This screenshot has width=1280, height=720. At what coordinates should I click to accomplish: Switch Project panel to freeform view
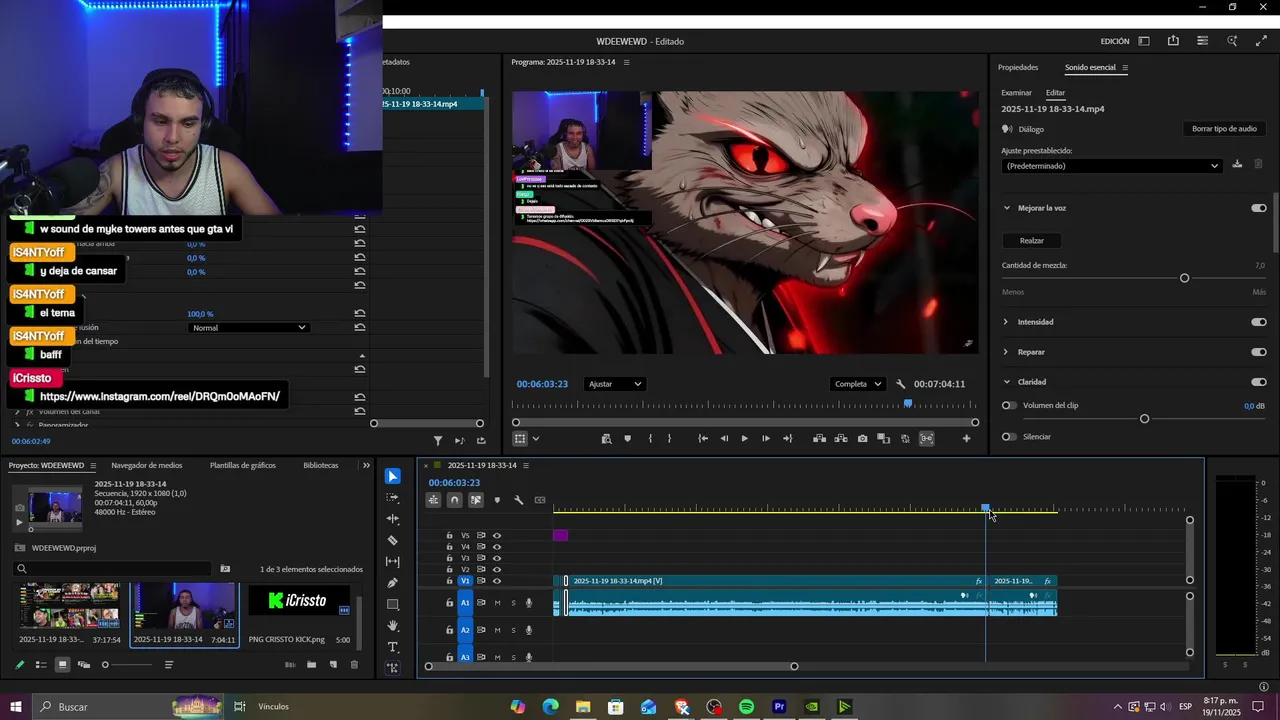pos(84,665)
